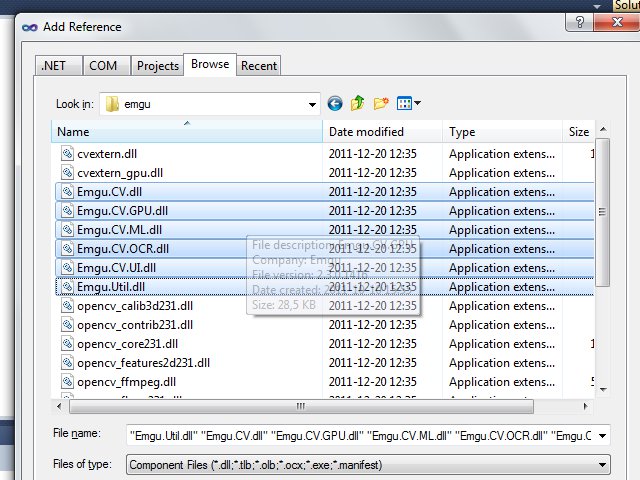Open the Recent tab

[259, 66]
